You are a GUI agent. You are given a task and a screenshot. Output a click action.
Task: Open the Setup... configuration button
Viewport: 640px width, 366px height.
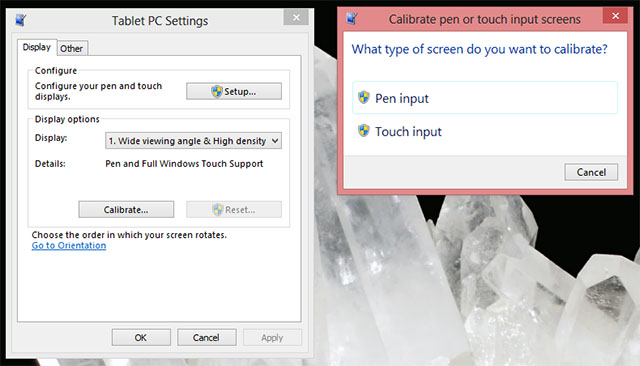tap(234, 91)
